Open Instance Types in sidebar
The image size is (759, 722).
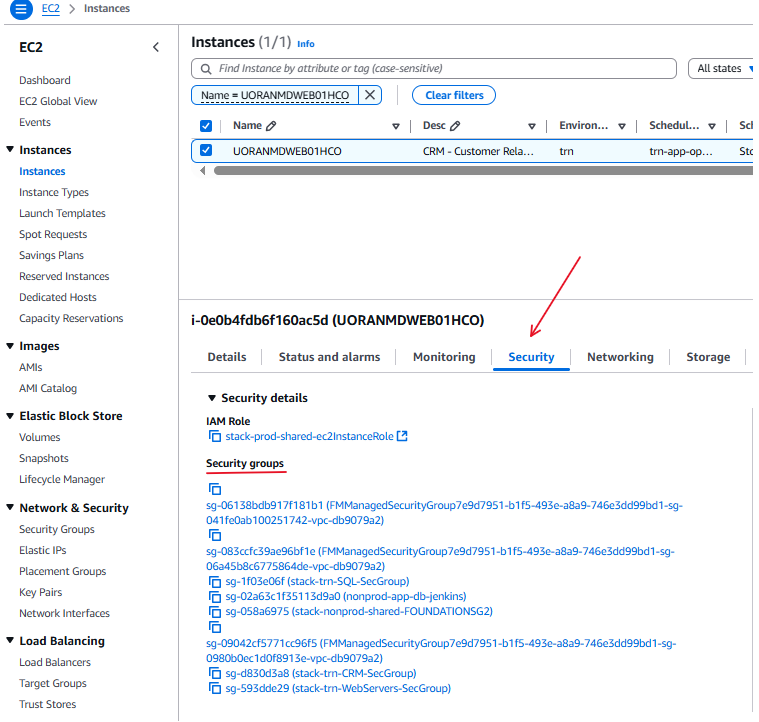tap(54, 192)
